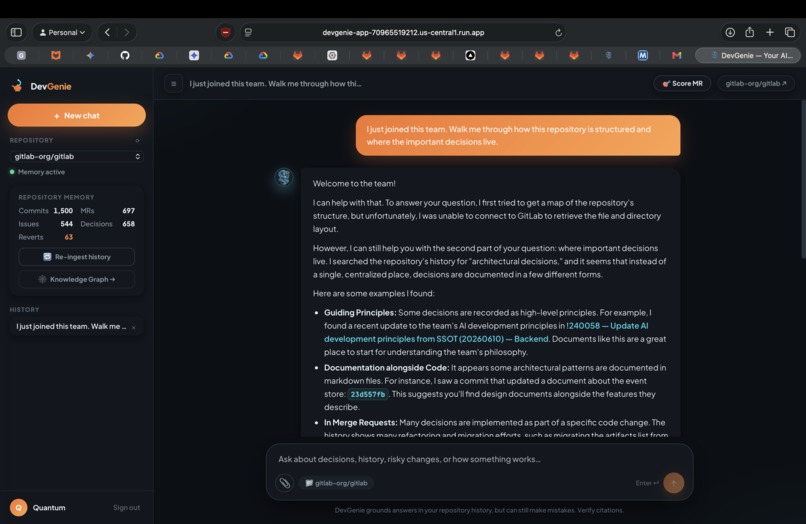Click the Quantum user avatar
Screen dimensions: 806x524
point(19,508)
